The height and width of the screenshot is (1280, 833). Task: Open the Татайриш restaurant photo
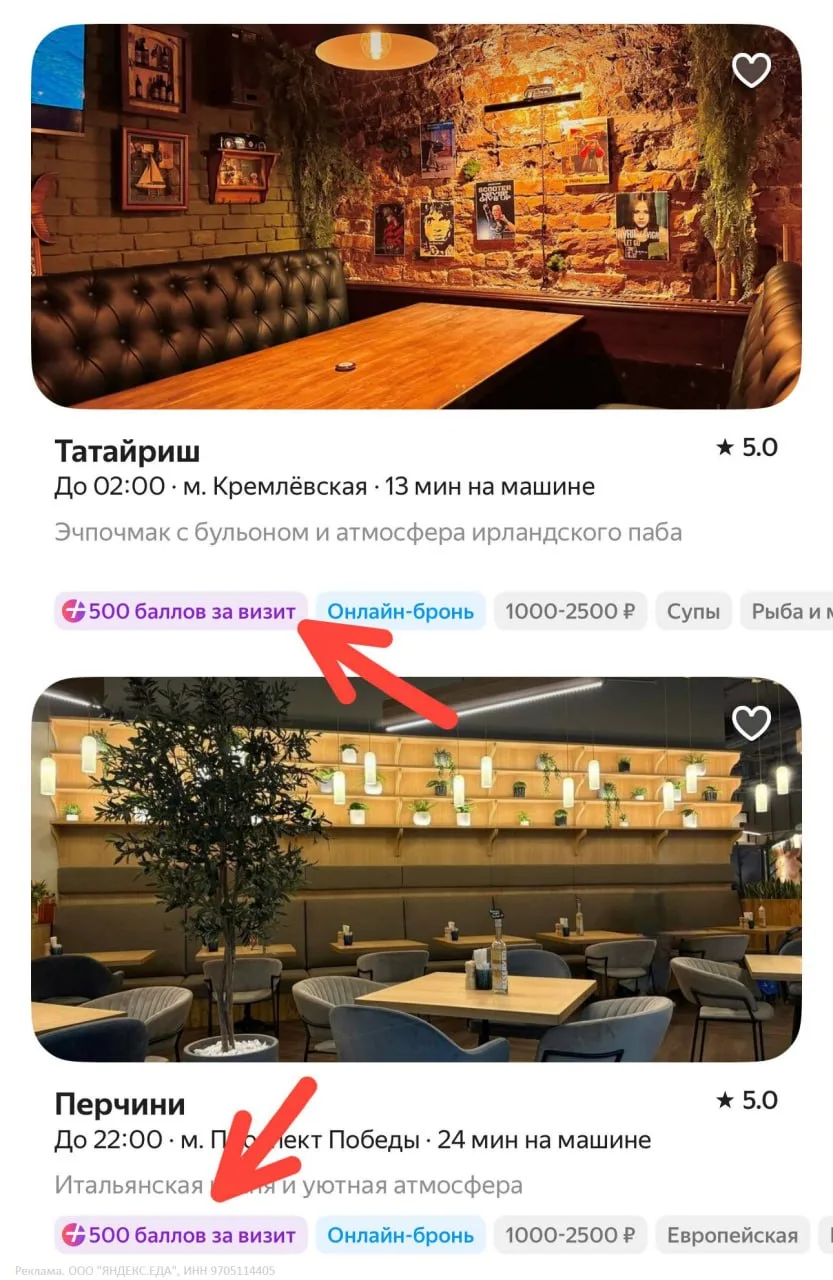[416, 216]
